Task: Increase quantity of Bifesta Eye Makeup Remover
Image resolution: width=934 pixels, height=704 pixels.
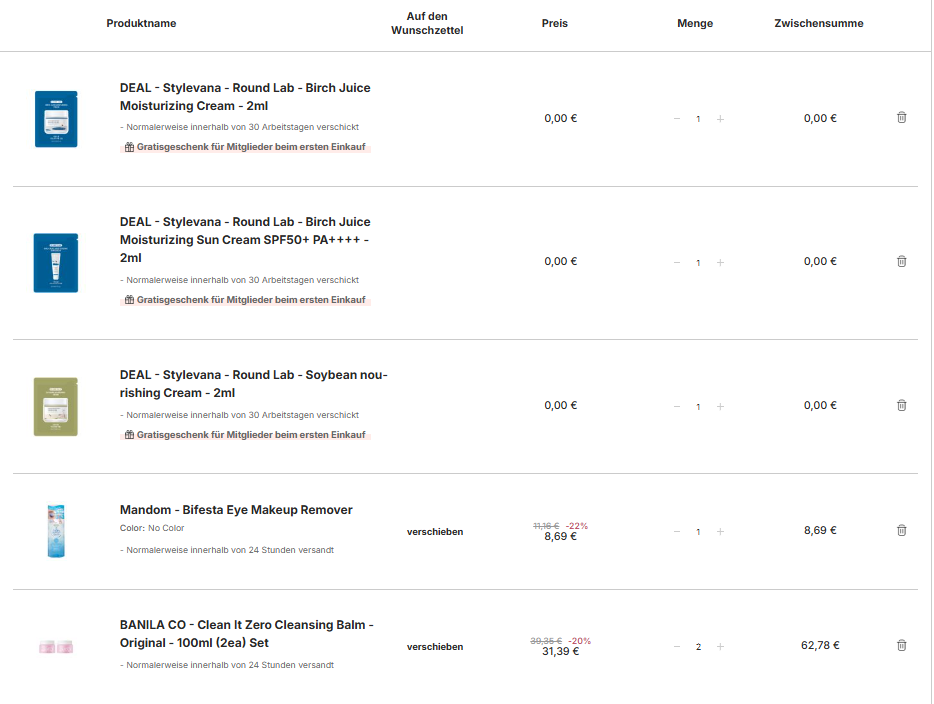Action: tap(720, 531)
